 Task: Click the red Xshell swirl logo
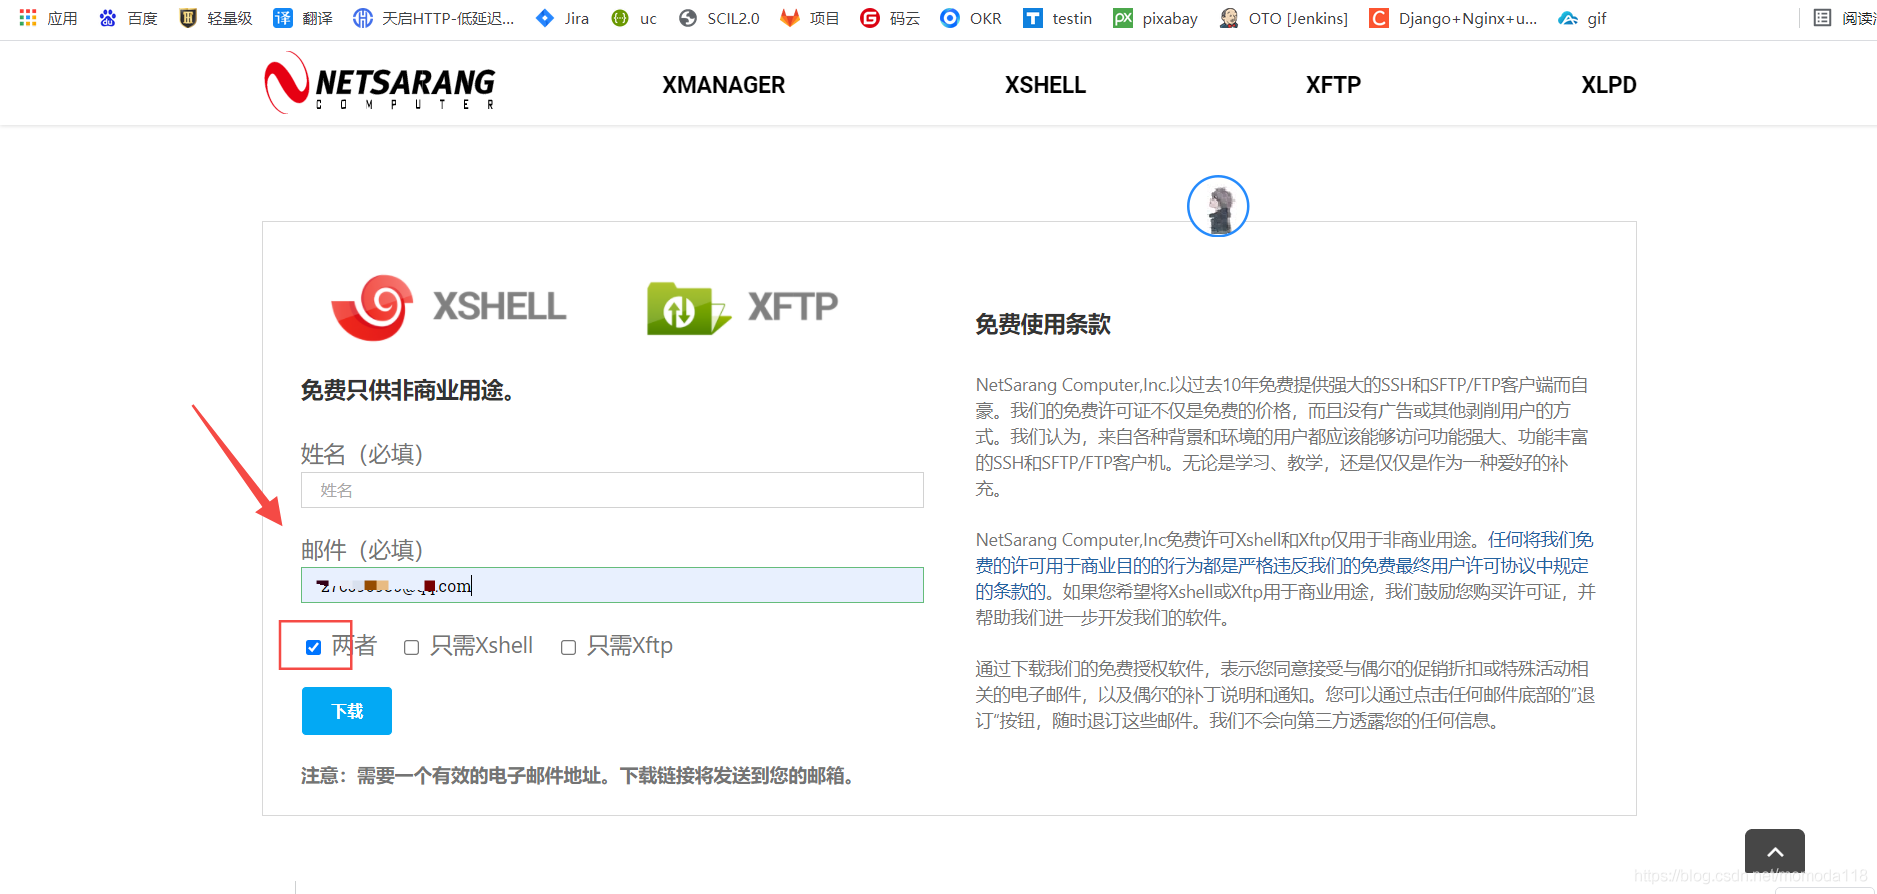(373, 307)
